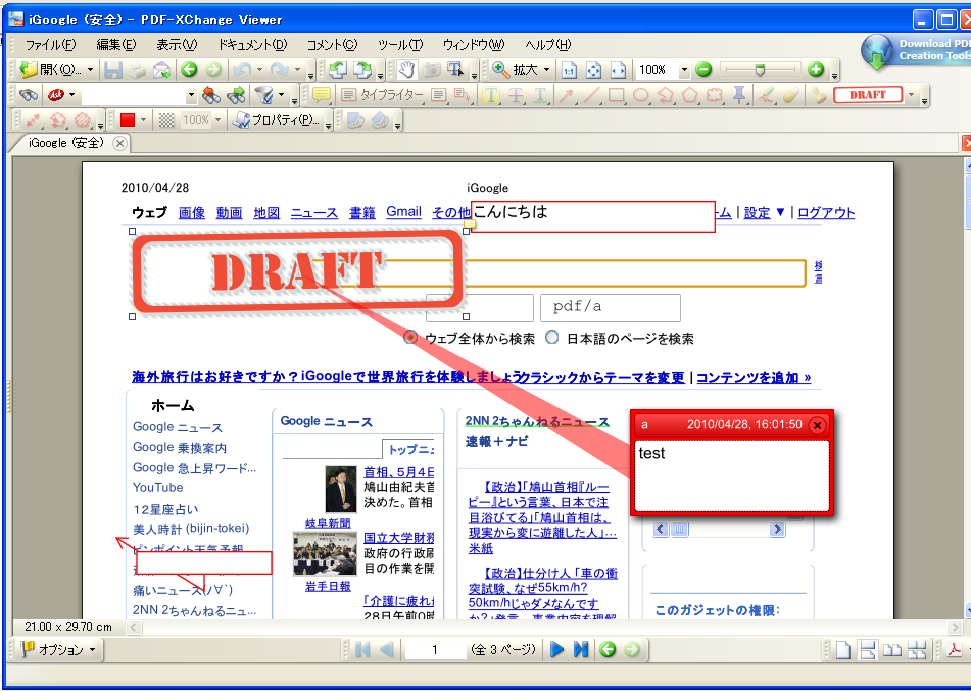The image size is (971, 691).
Task: Click the Fit Page icon
Action: click(x=593, y=70)
